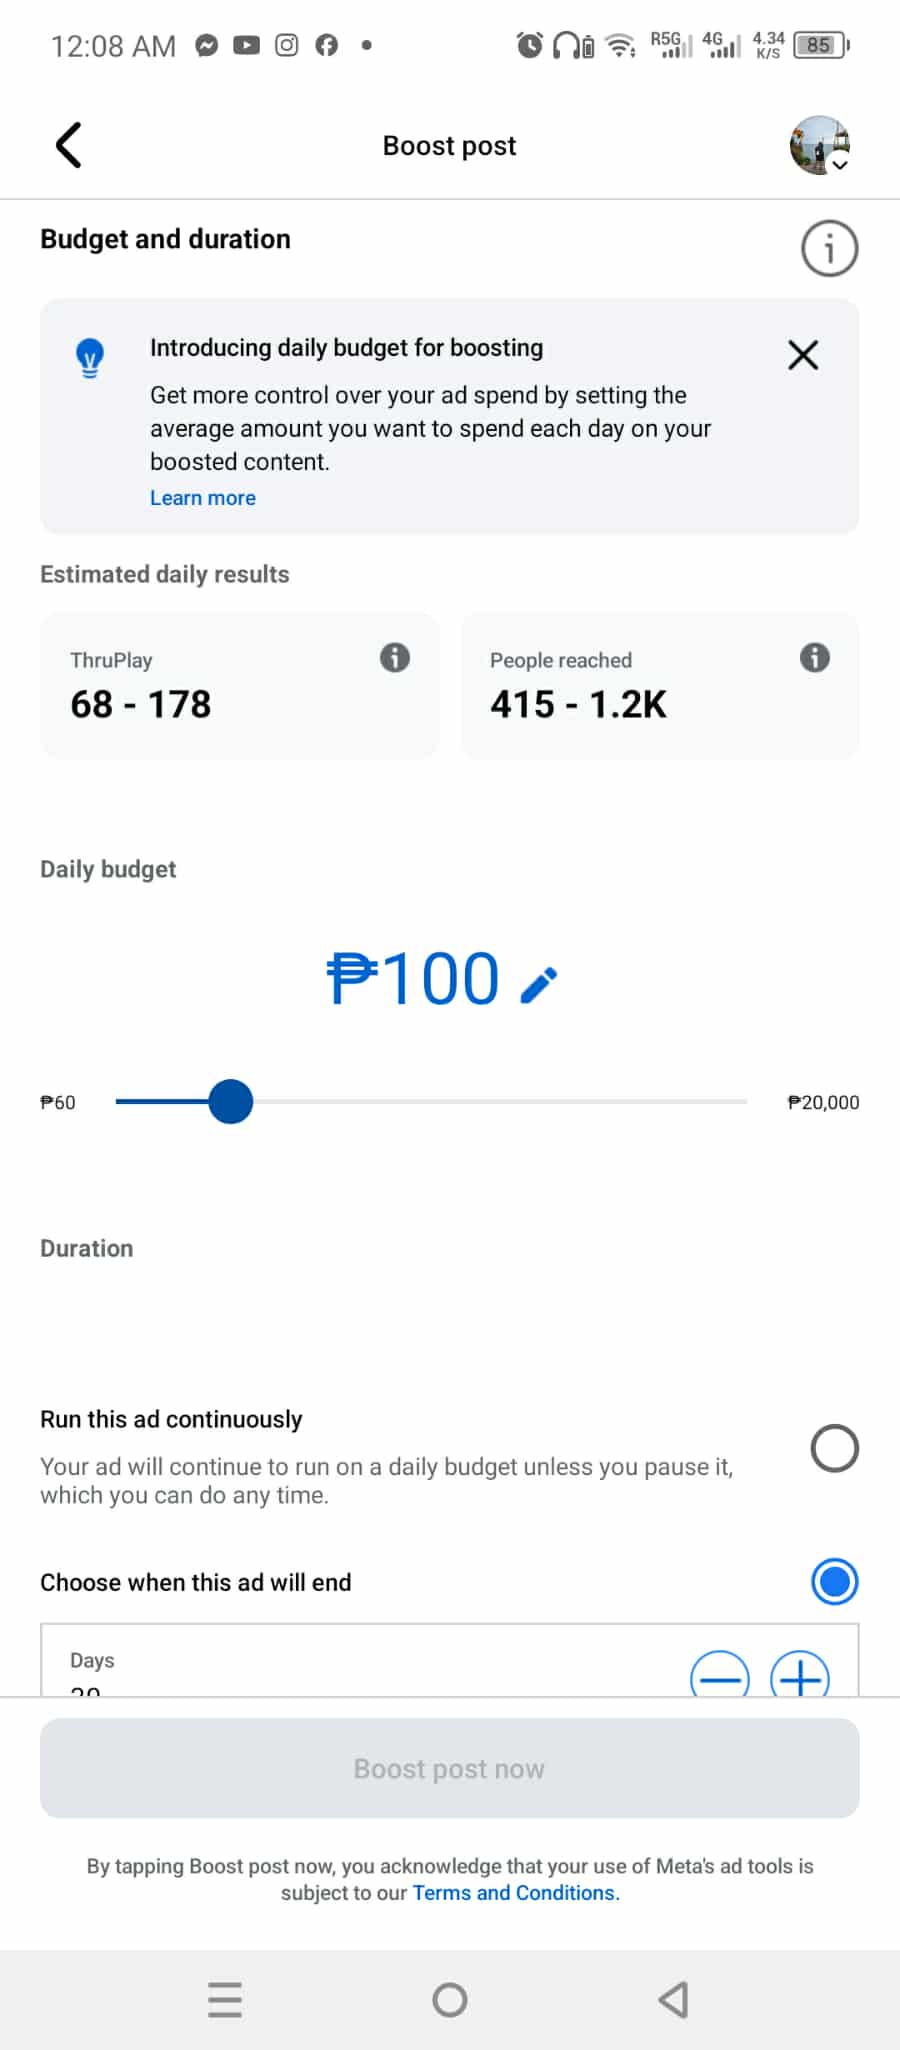Screen dimensions: 900x2050
Task: Increase the number of days
Action: coord(800,1675)
